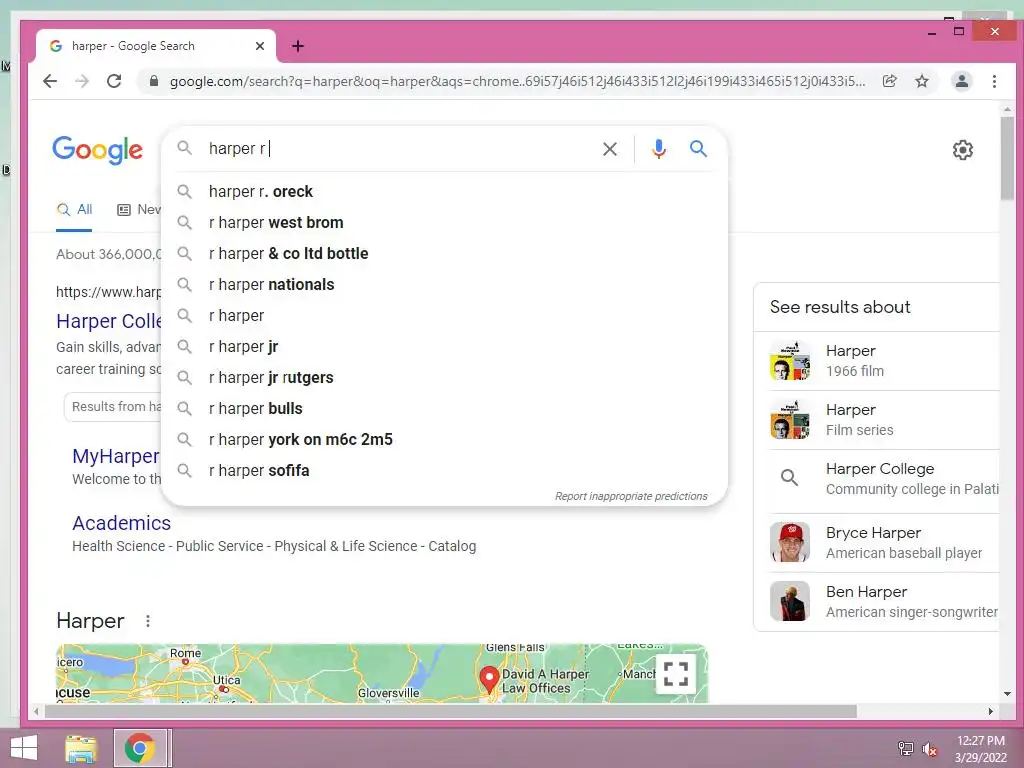
Task: Click the Chrome taskbar icon
Action: pyautogui.click(x=139, y=748)
